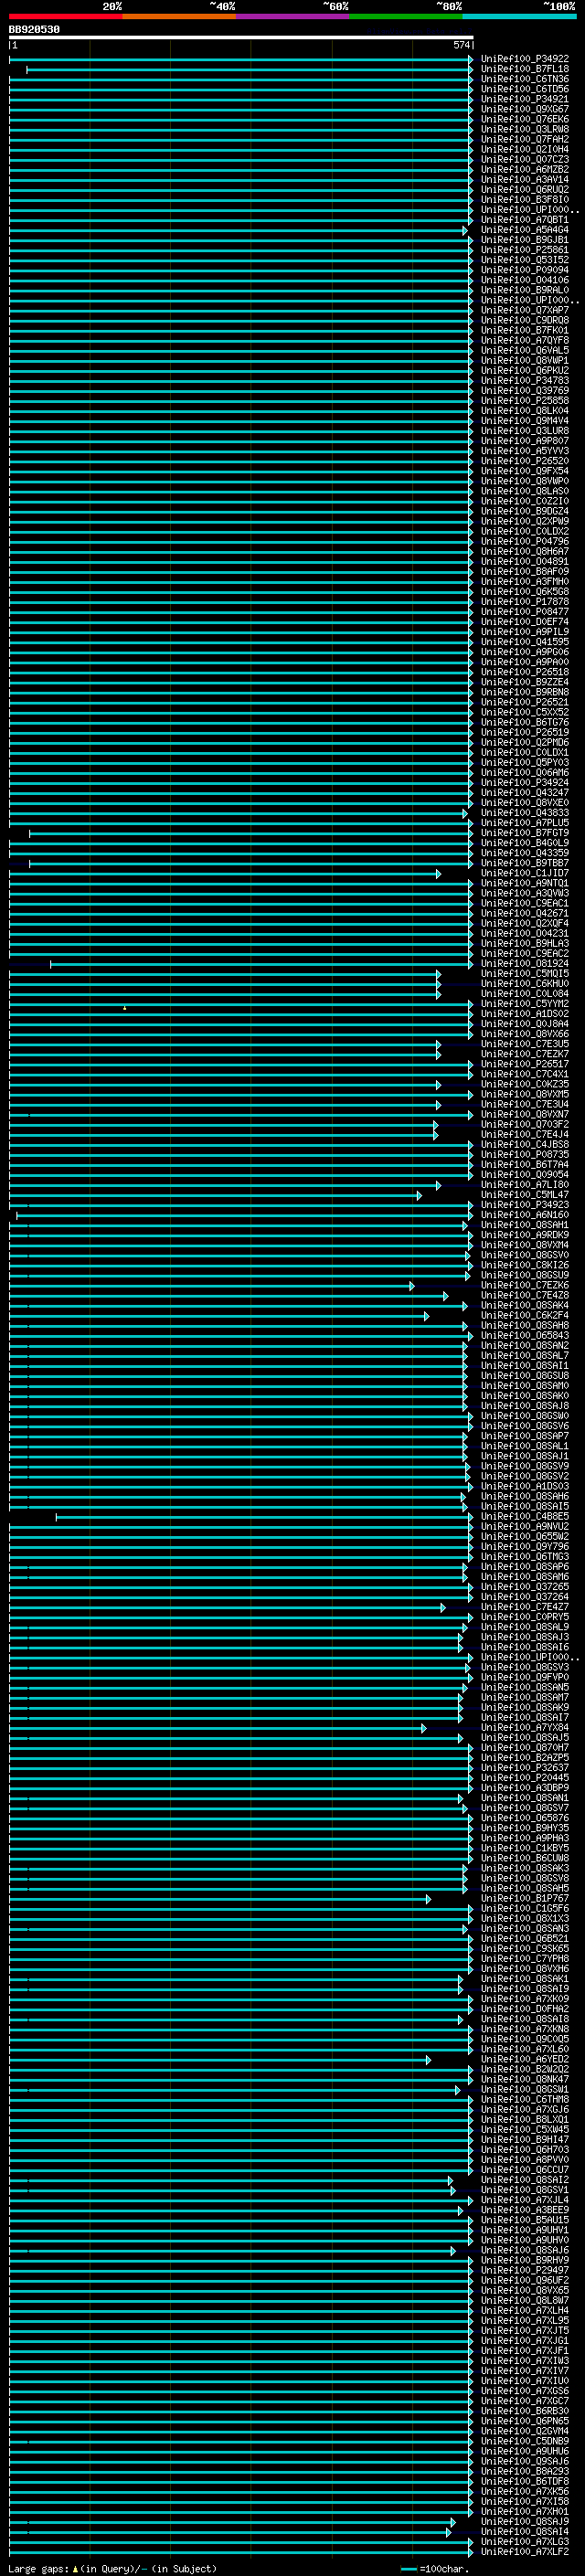Screen dimensions: 585x2576
Task: Click the large-gap triangle marker in C5YYM2 row
Action: click(125, 1008)
